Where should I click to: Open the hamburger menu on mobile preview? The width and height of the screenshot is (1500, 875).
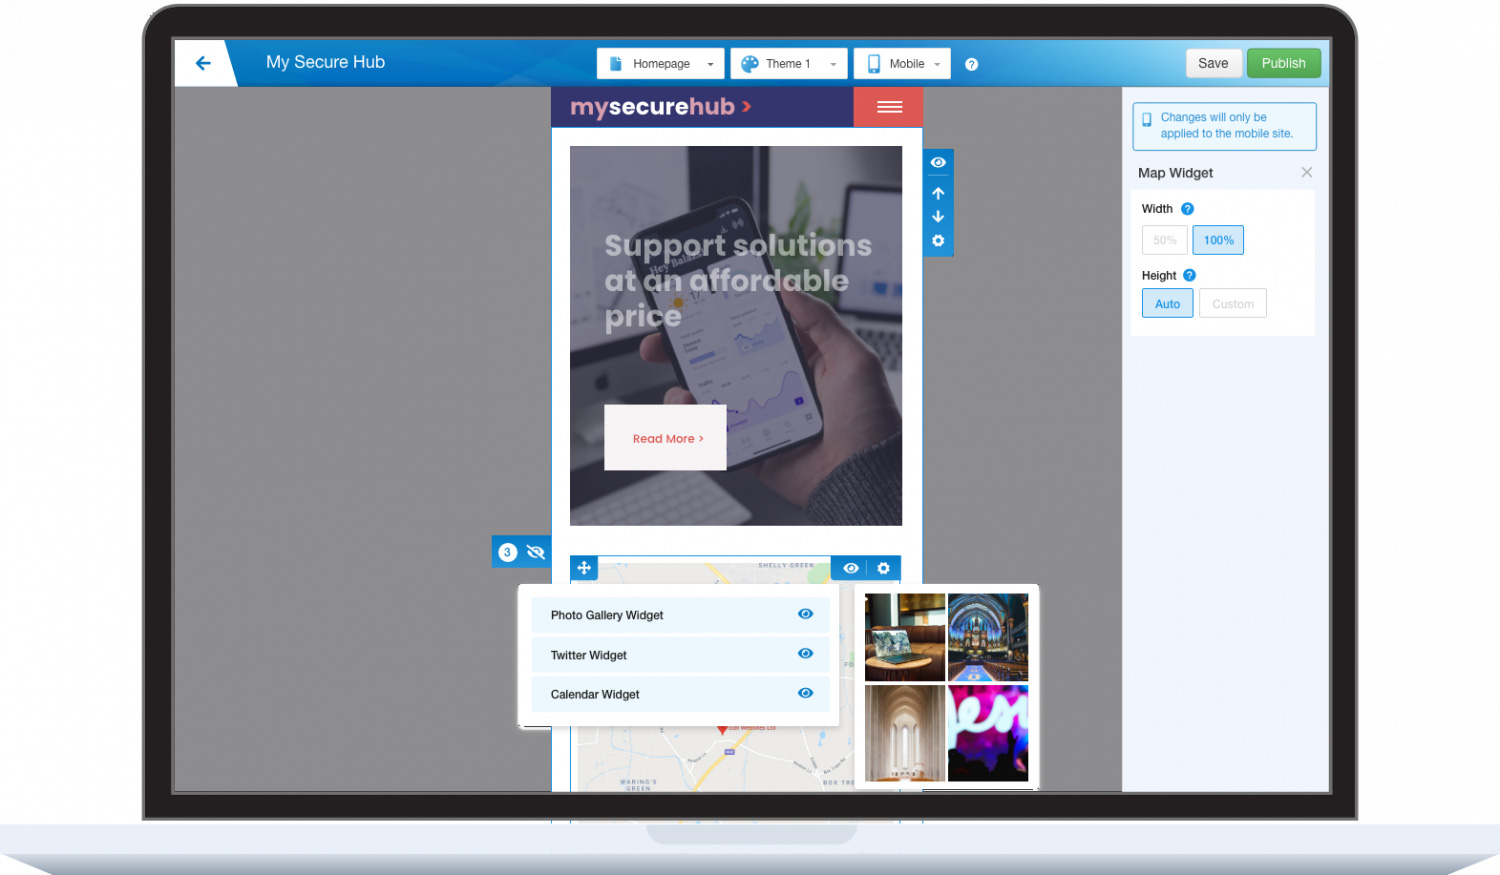[889, 107]
